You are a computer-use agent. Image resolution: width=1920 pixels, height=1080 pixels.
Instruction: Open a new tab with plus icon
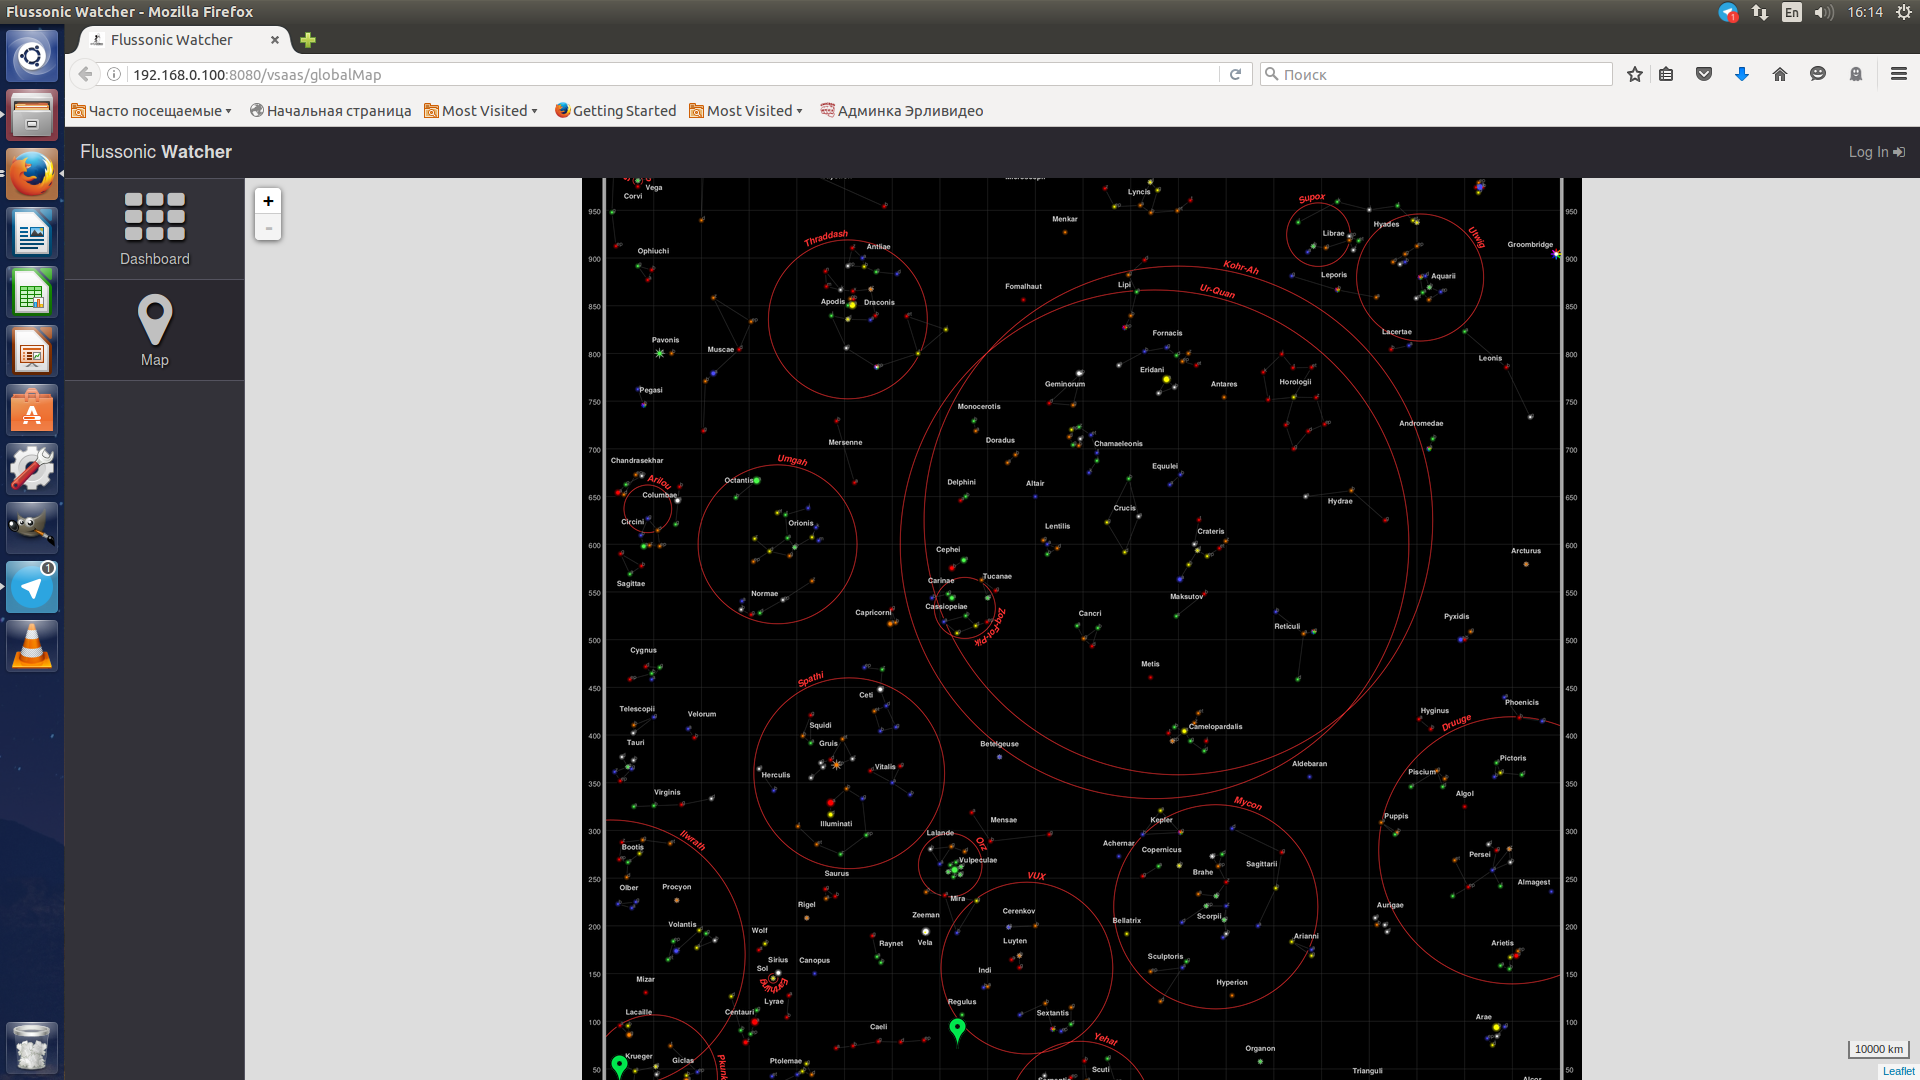(308, 40)
